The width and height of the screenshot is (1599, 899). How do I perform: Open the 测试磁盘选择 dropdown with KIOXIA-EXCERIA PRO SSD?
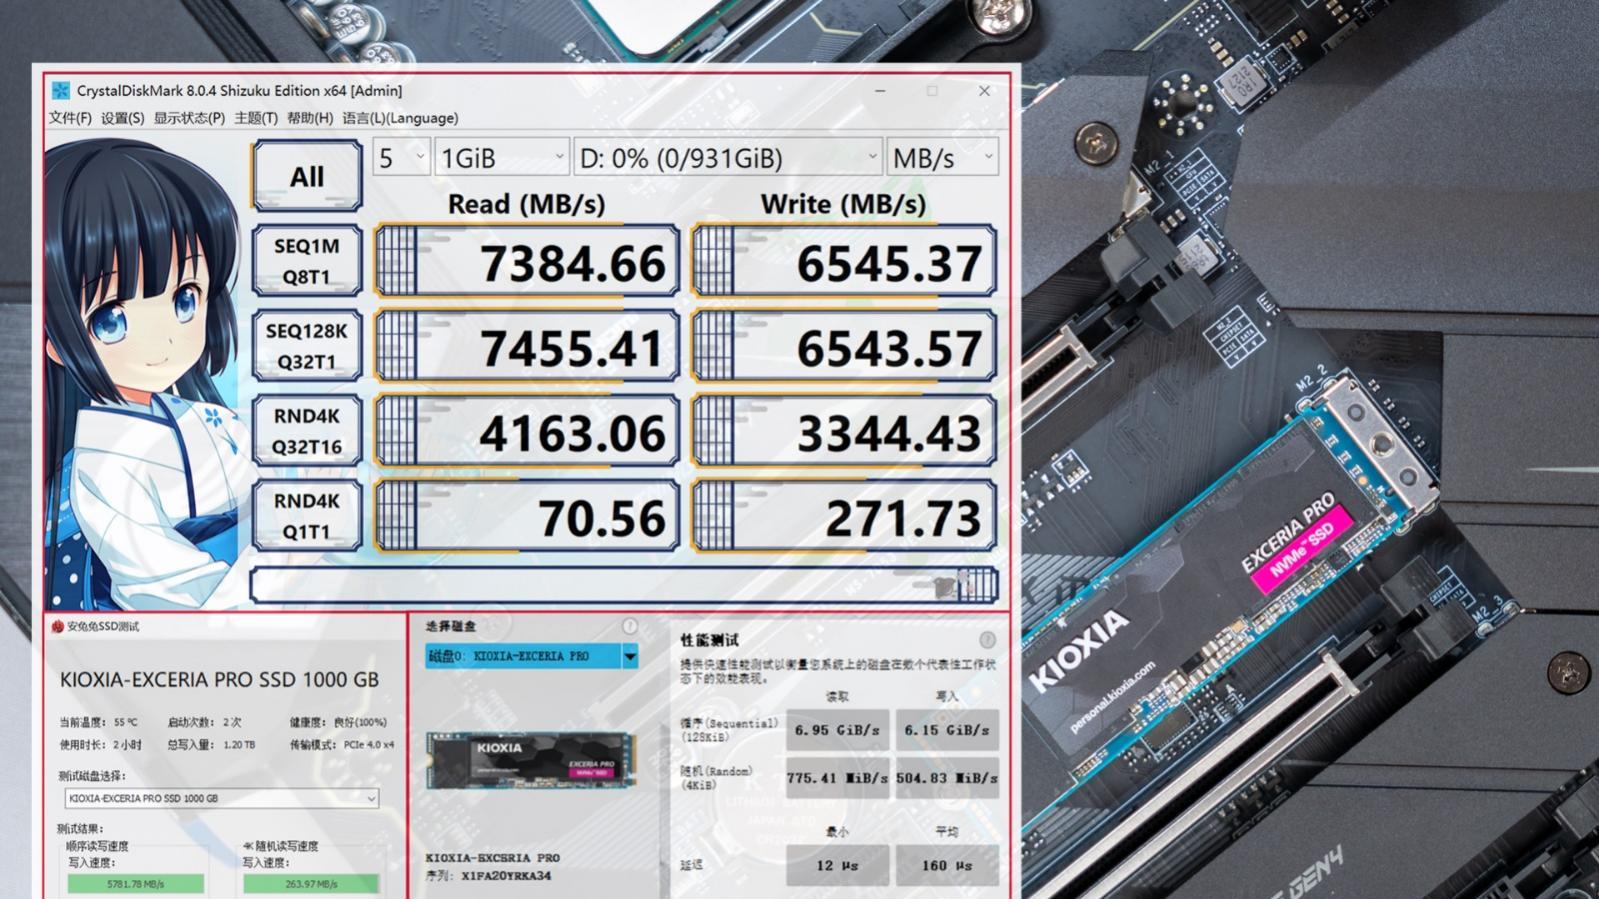coord(221,798)
